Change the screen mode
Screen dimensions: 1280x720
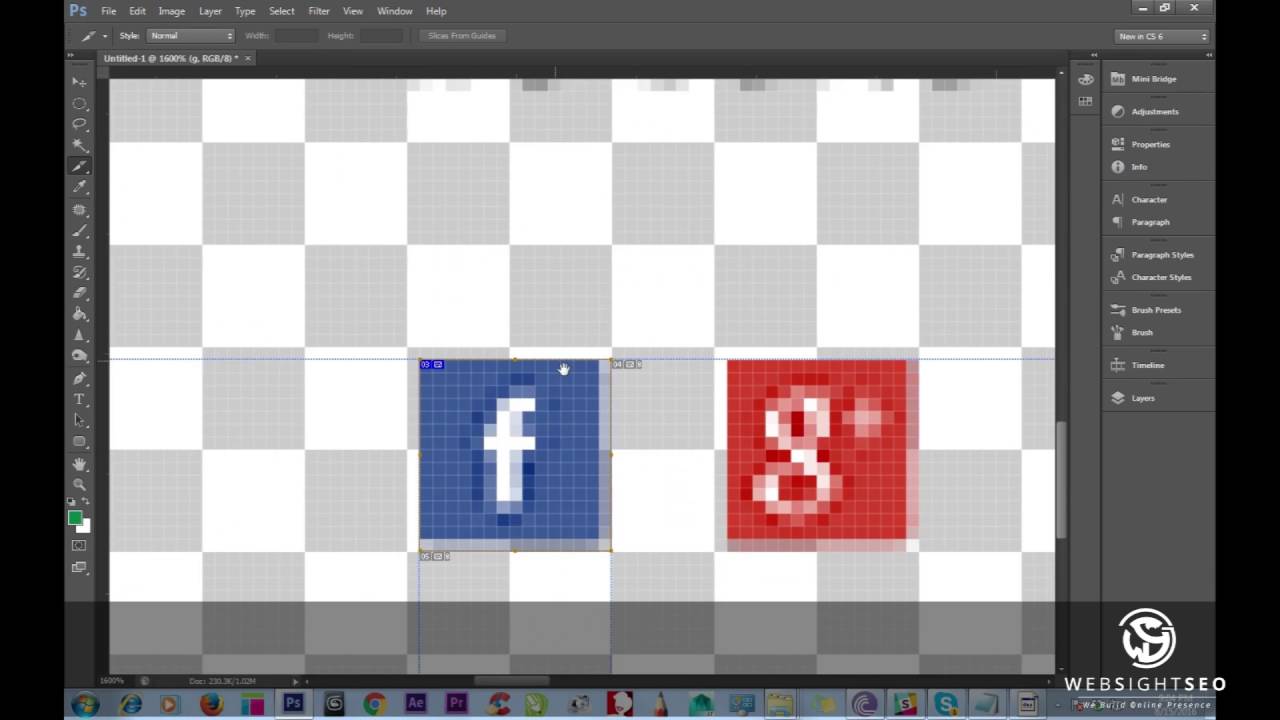tap(79, 567)
